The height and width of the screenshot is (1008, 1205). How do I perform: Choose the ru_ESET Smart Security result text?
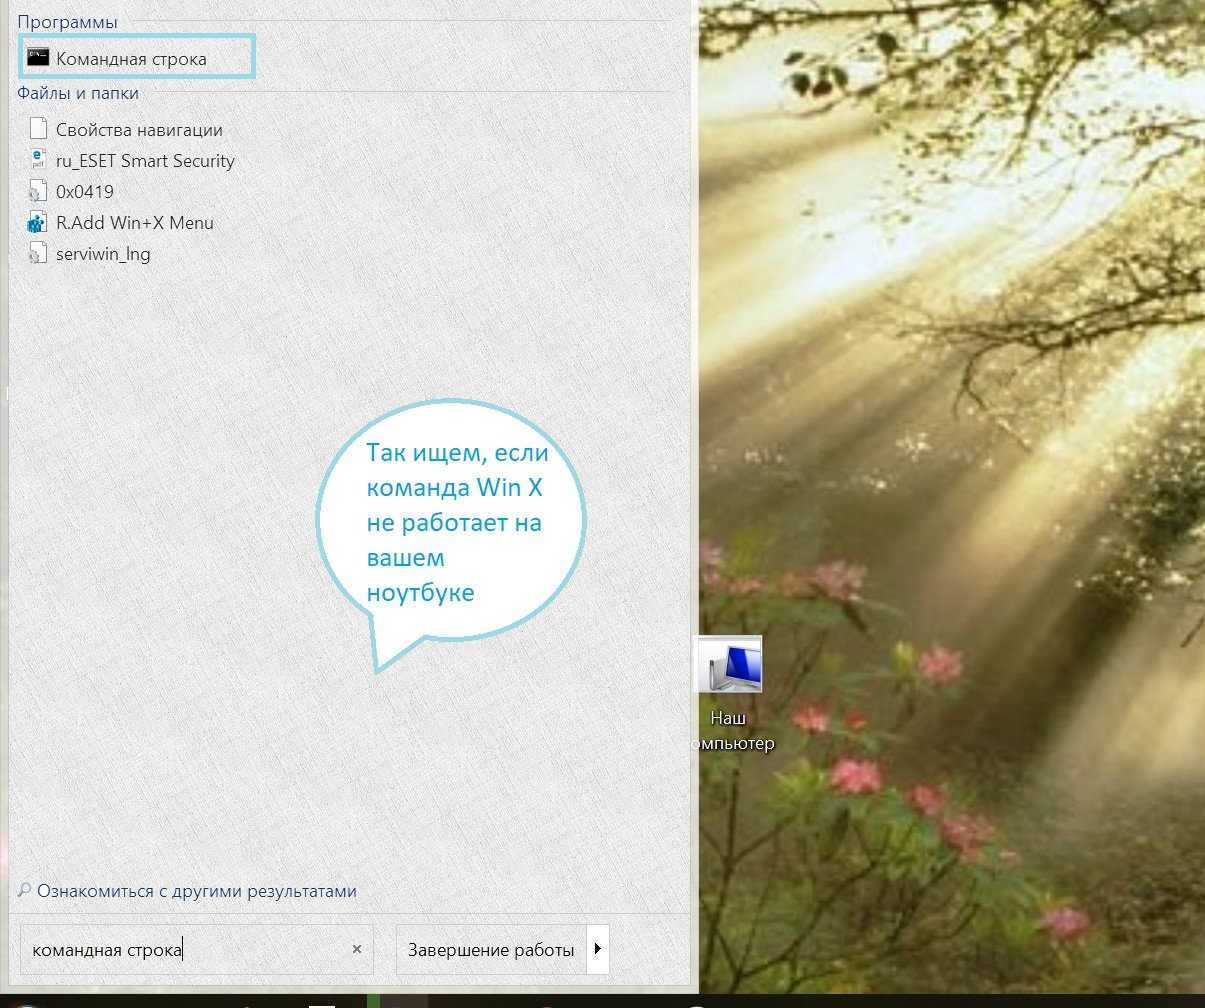(145, 161)
